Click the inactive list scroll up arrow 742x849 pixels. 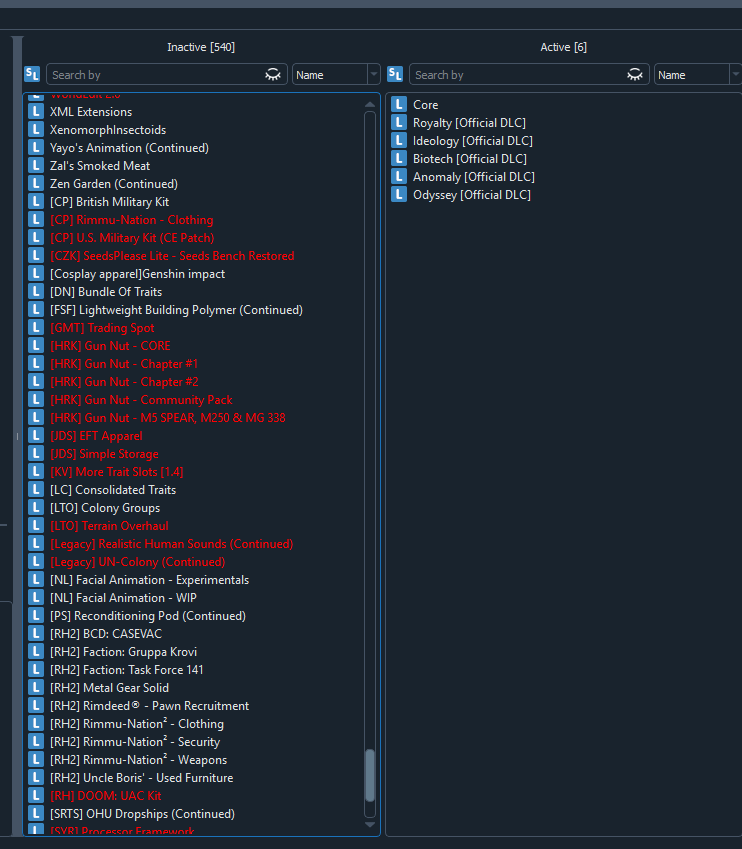370,105
